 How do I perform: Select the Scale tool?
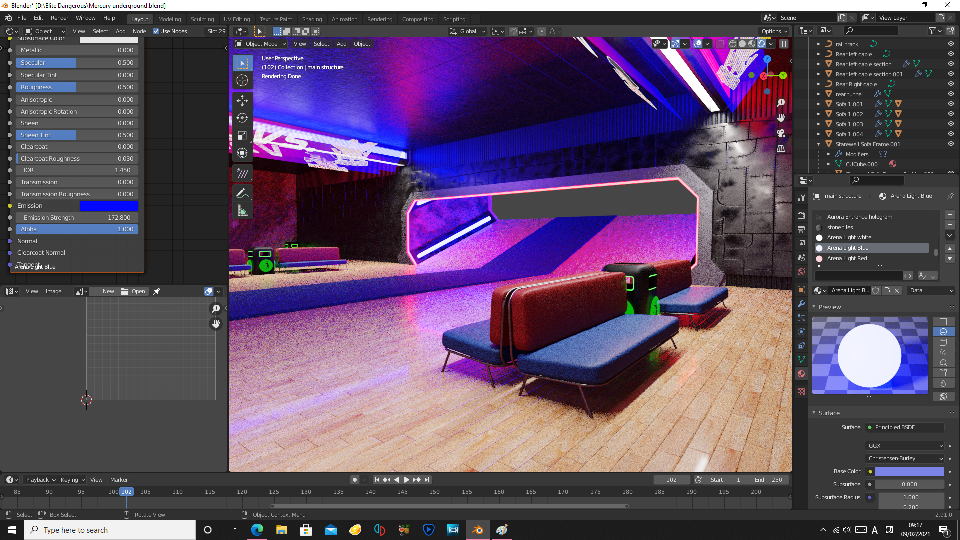click(242, 135)
